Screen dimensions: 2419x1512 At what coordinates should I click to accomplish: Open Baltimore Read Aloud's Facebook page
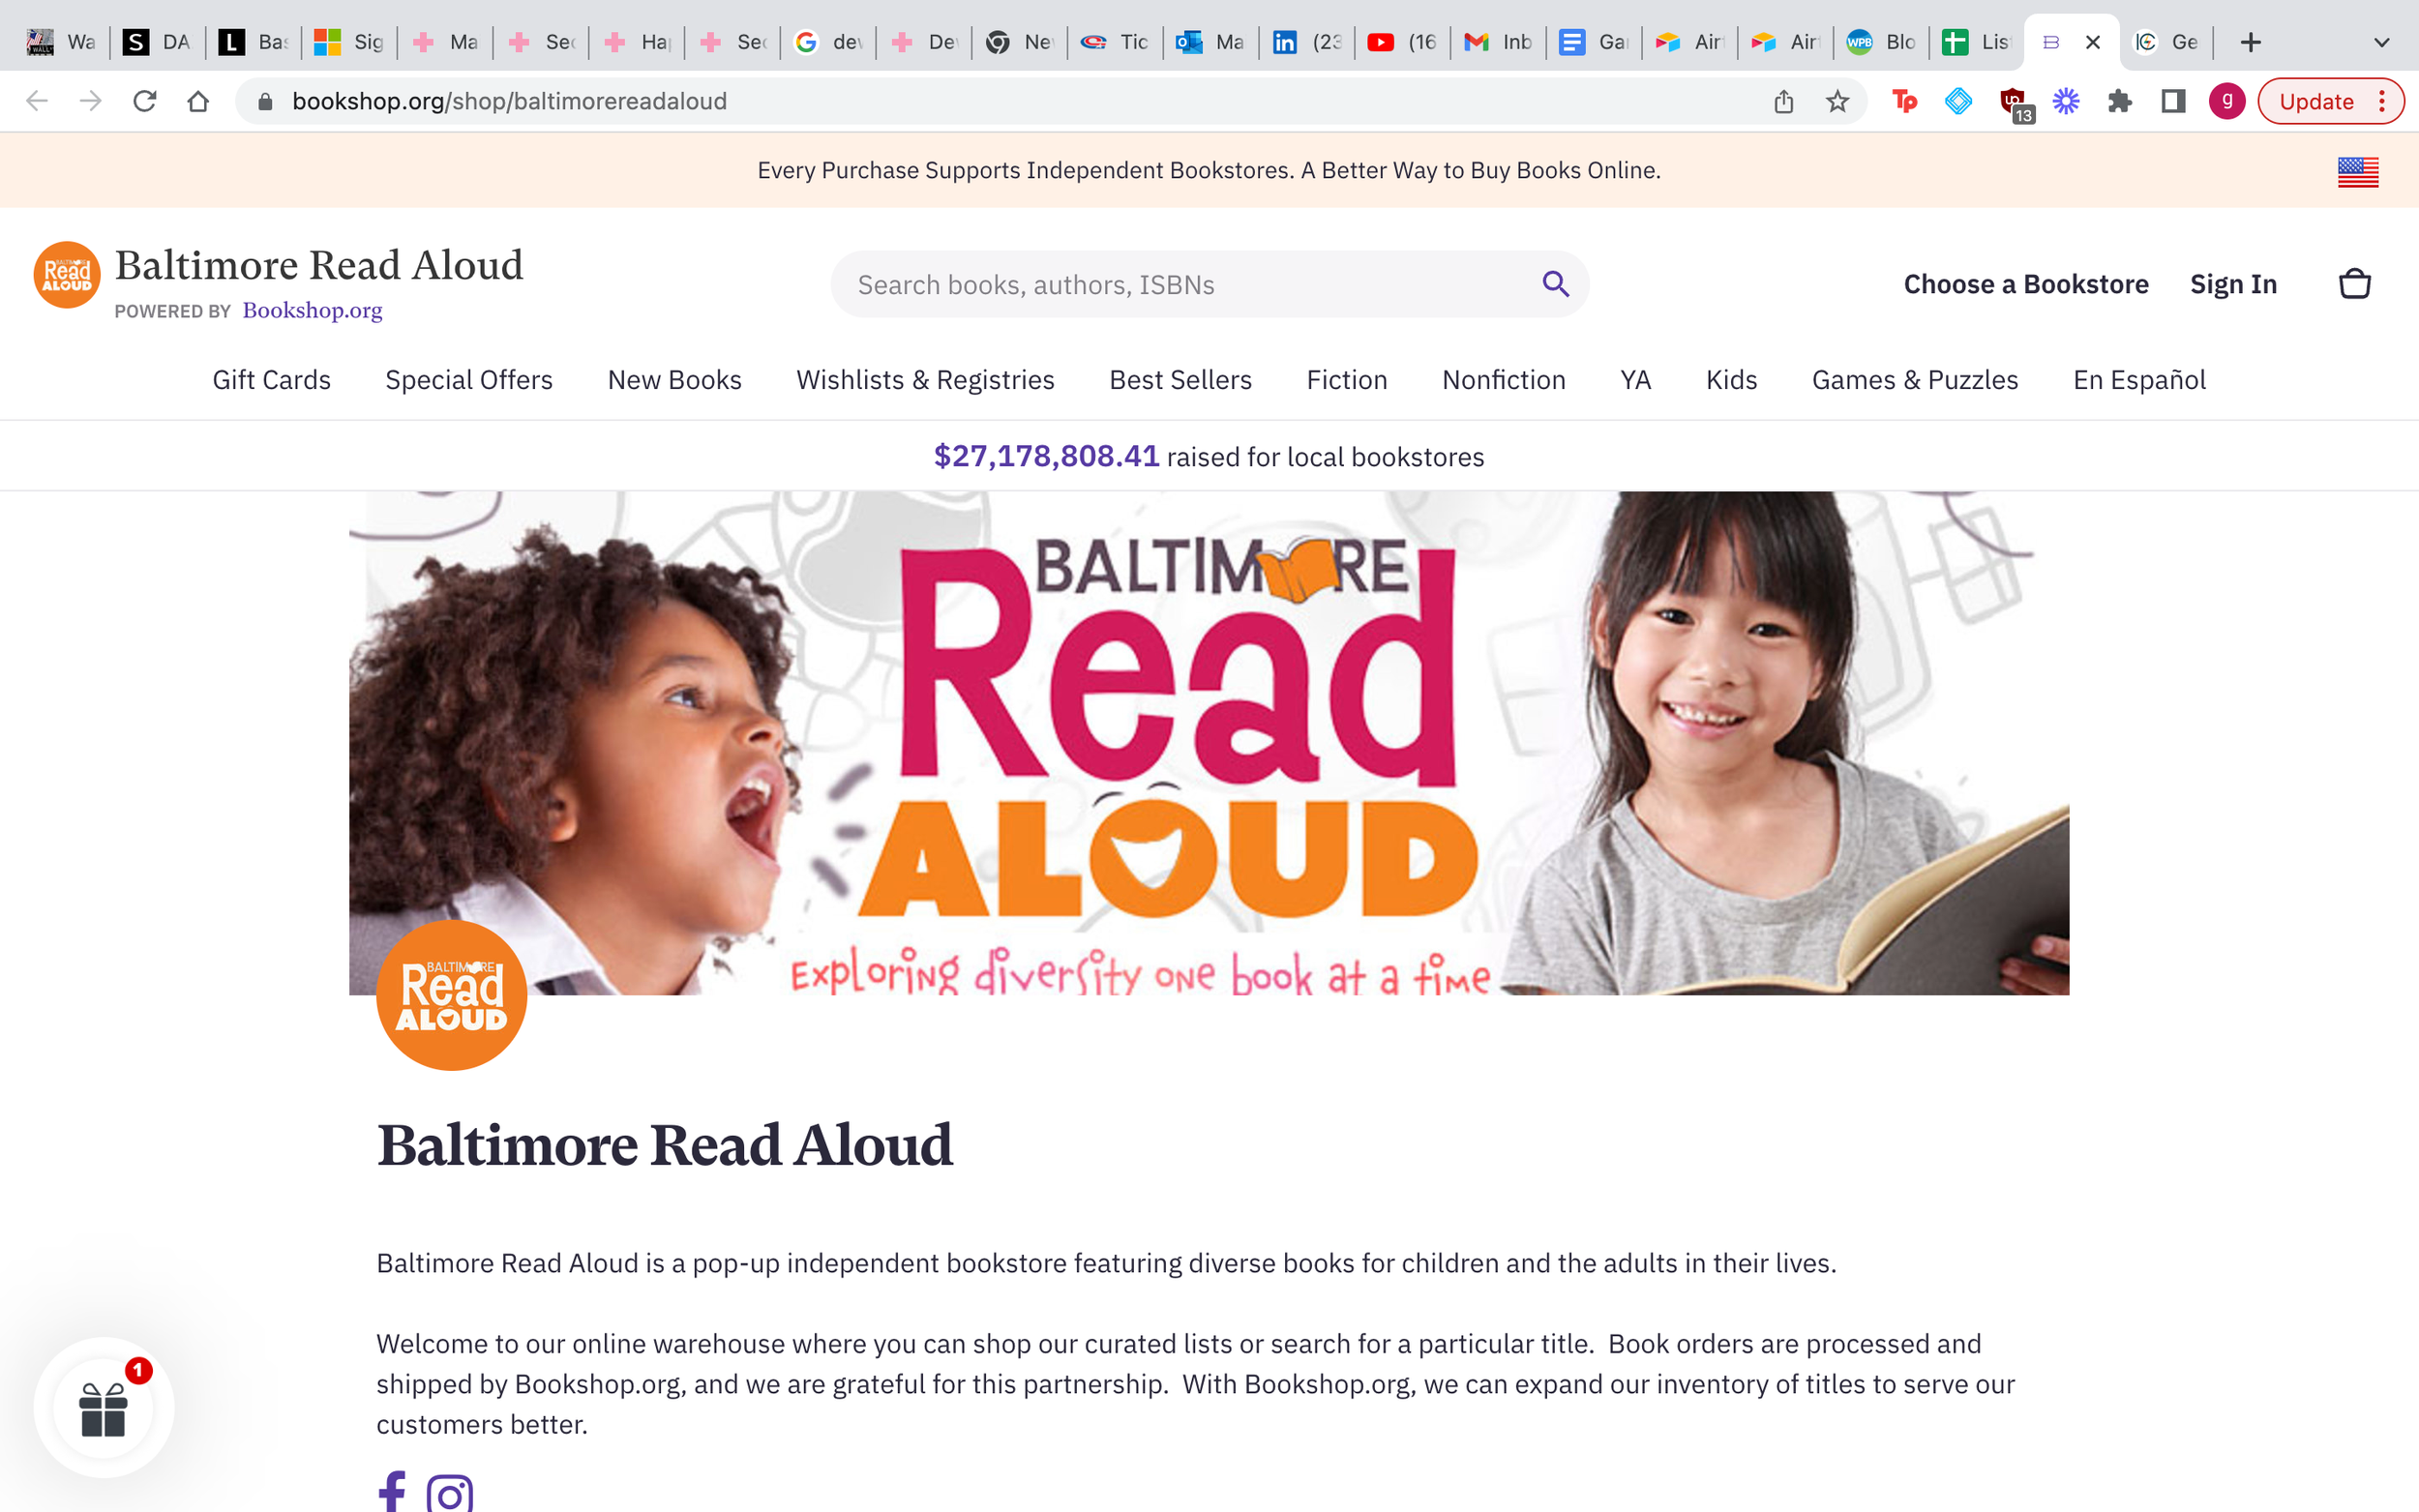392,1491
